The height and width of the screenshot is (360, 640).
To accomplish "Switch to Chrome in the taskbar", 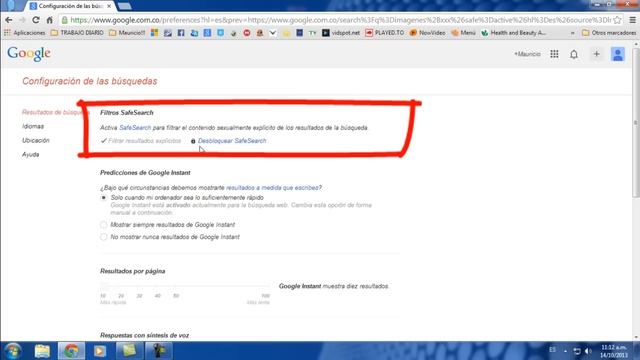I will 71,351.
